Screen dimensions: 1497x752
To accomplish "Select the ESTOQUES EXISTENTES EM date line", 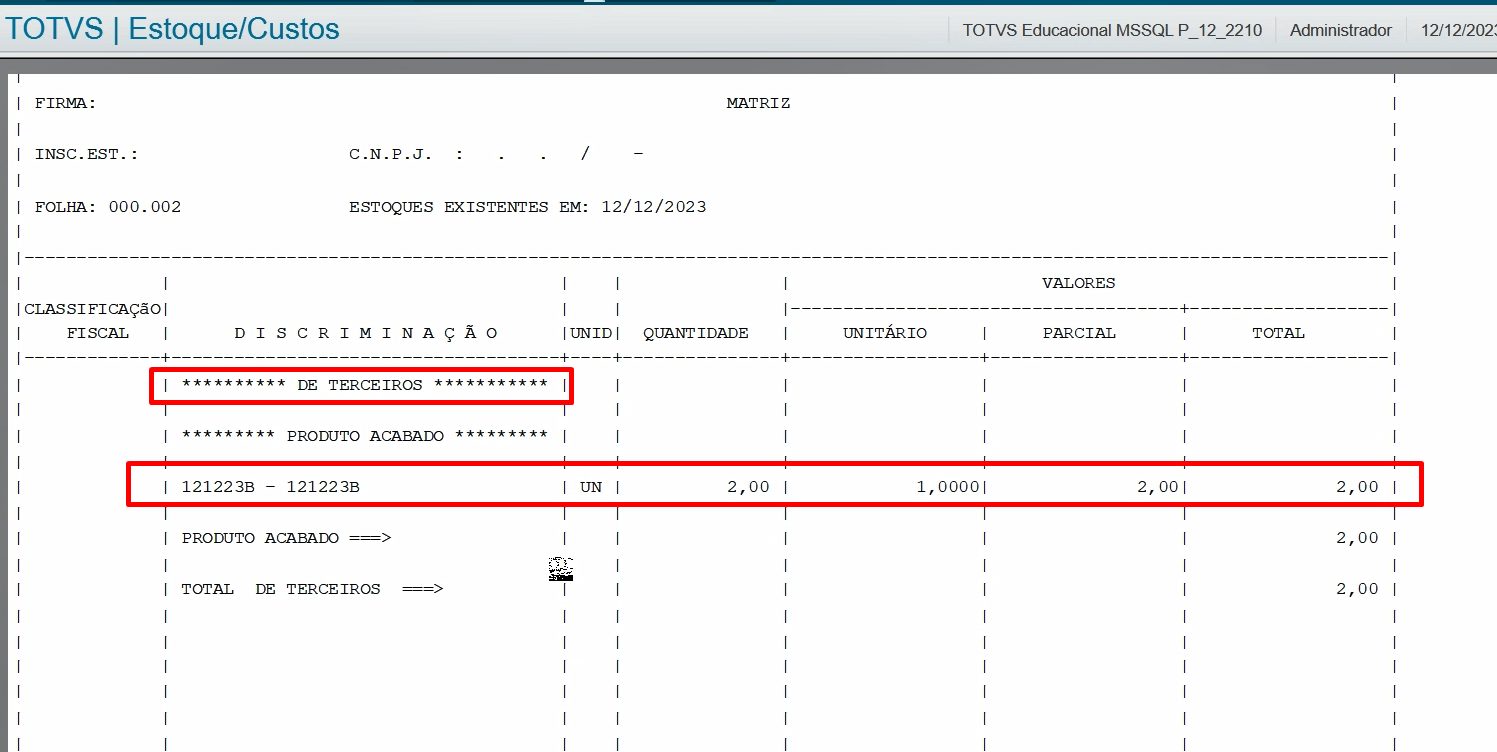I will (x=528, y=206).
